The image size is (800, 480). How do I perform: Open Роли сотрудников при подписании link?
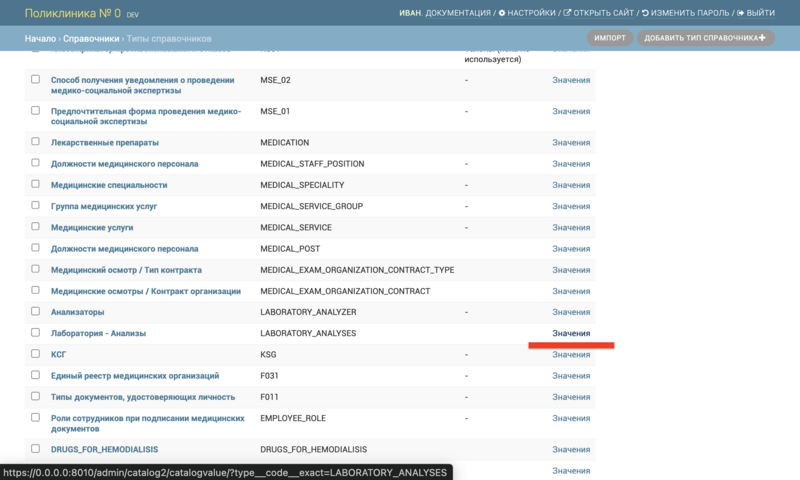tap(147, 423)
